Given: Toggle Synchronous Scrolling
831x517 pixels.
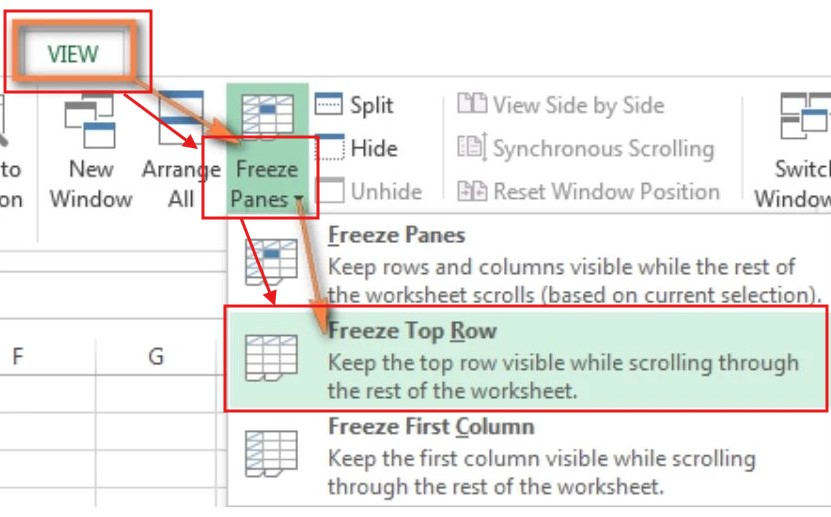Looking at the screenshot, I should pyautogui.click(x=586, y=148).
